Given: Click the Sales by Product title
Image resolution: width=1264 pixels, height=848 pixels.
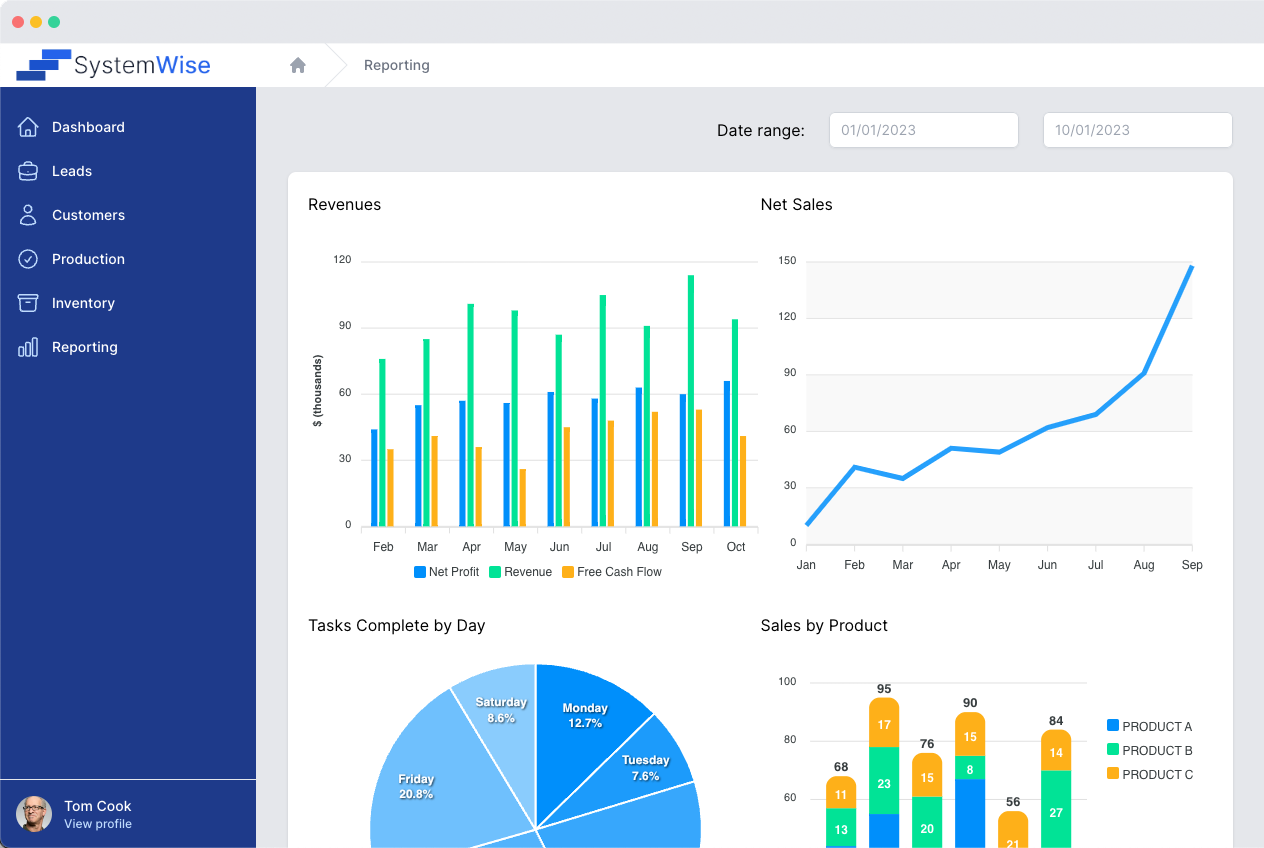Looking at the screenshot, I should (x=824, y=626).
